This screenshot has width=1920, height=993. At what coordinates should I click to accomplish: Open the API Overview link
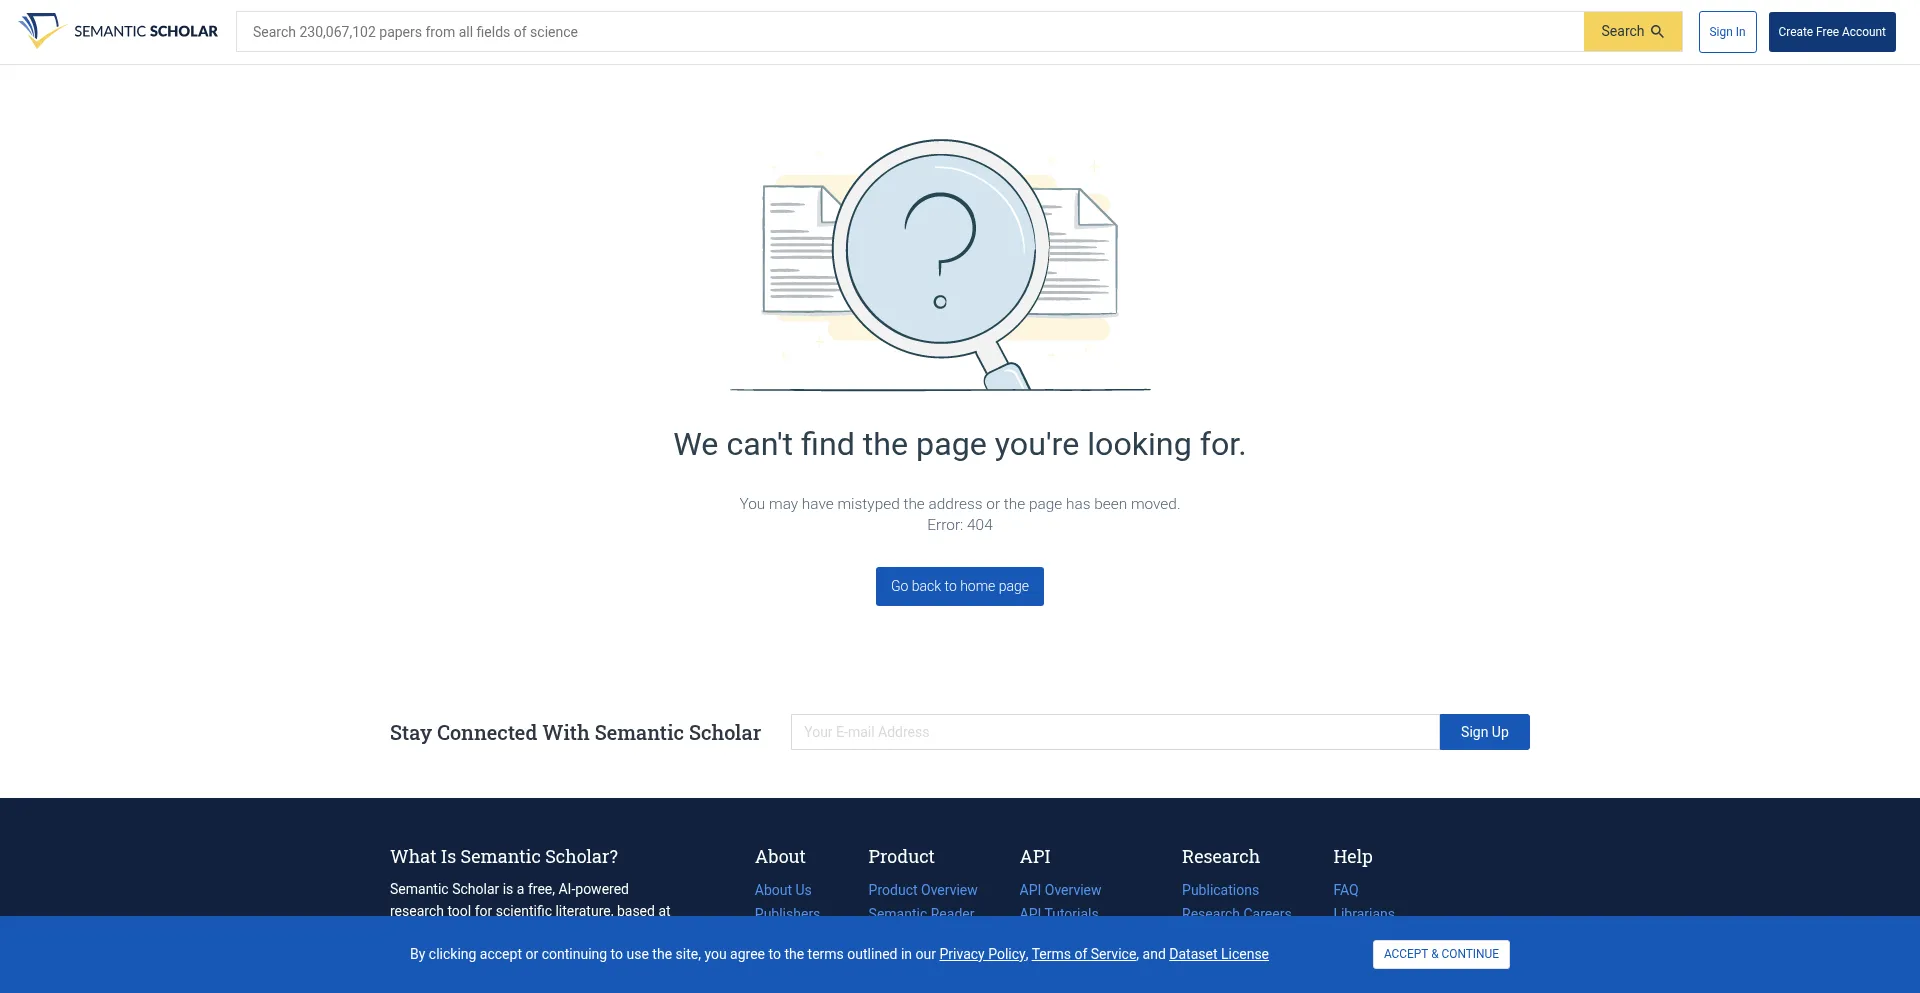coord(1060,890)
